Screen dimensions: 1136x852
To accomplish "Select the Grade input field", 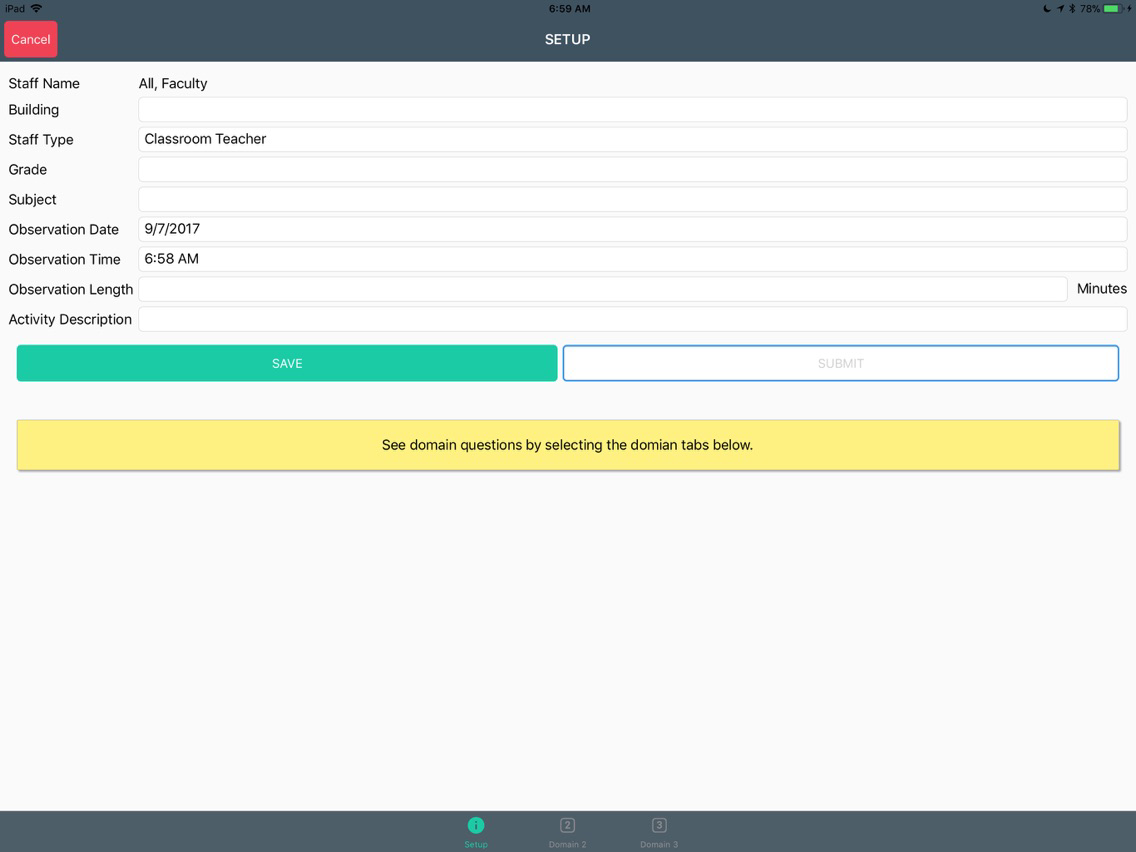I will pyautogui.click(x=632, y=170).
